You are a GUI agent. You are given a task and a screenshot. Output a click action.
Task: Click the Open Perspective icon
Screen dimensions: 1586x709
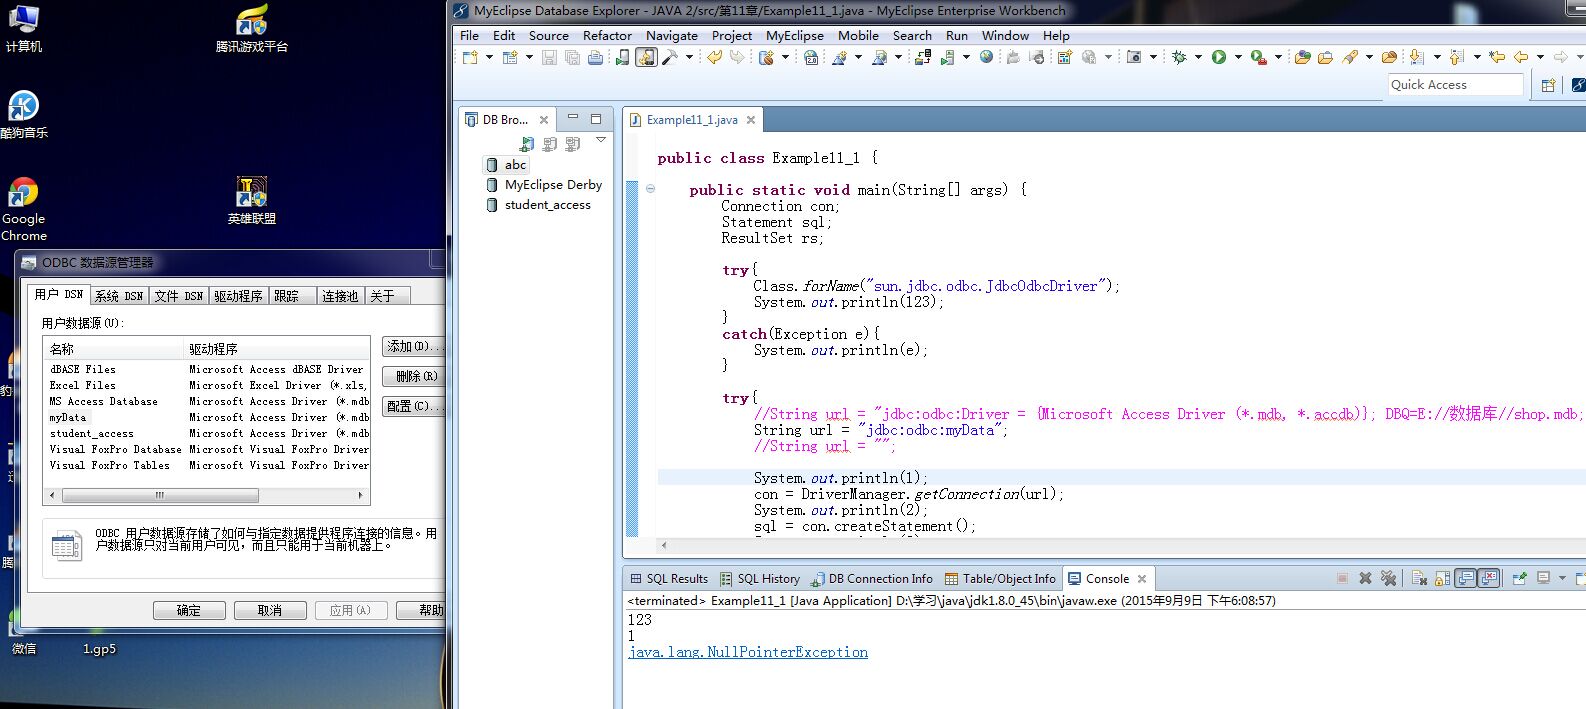1548,85
